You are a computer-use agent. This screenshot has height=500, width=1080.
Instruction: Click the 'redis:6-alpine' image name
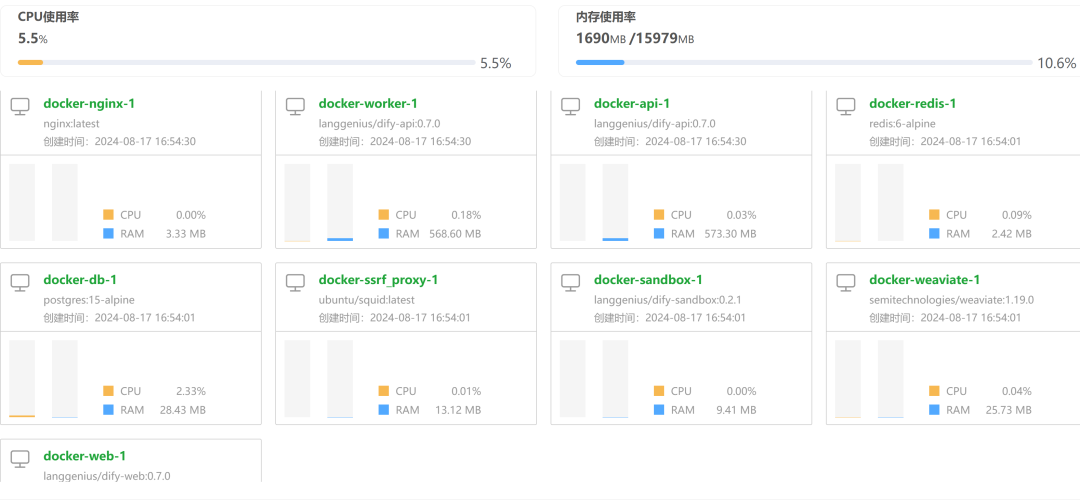coord(902,124)
